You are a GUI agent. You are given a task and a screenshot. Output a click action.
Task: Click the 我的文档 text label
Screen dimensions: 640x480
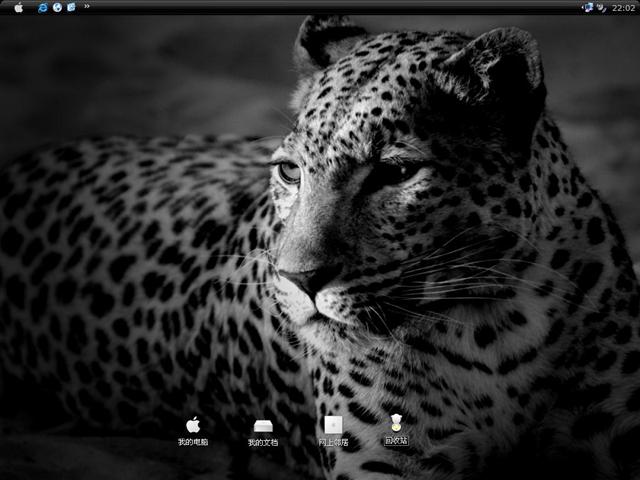pos(263,442)
